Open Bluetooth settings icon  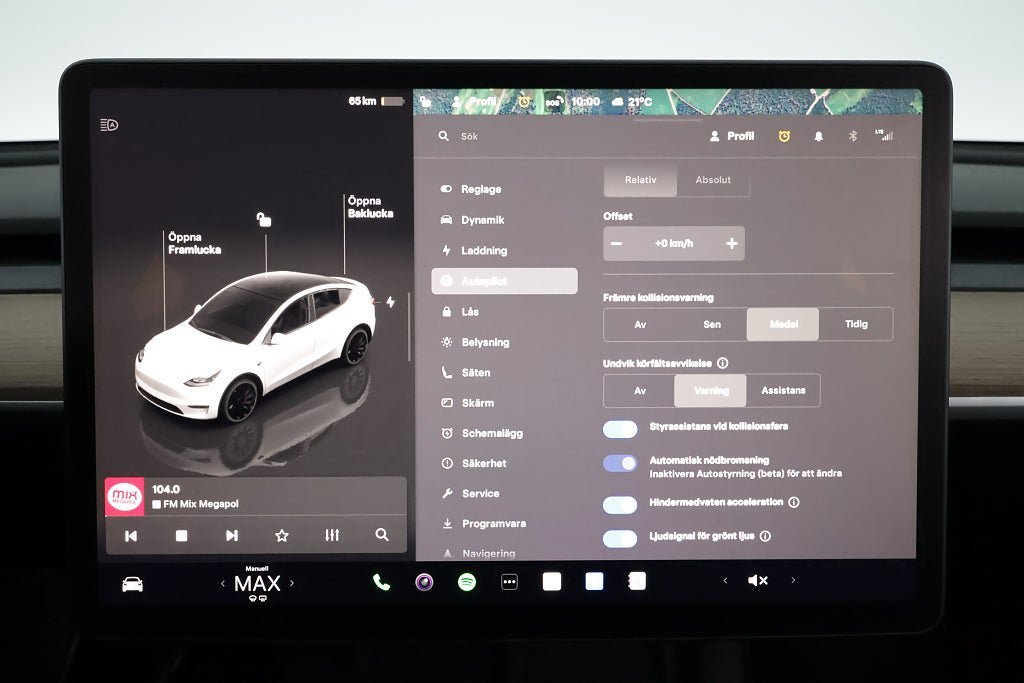(x=852, y=136)
